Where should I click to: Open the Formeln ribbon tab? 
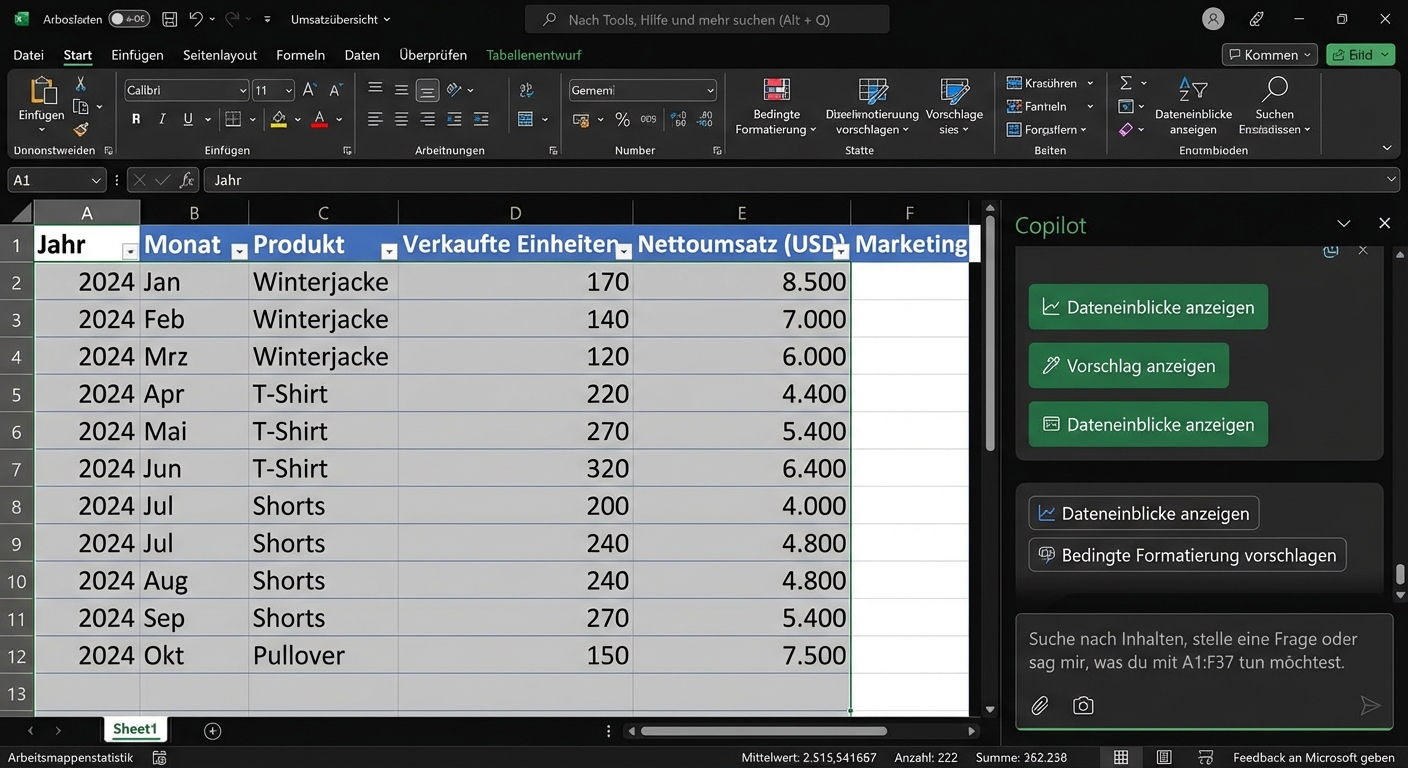[300, 55]
